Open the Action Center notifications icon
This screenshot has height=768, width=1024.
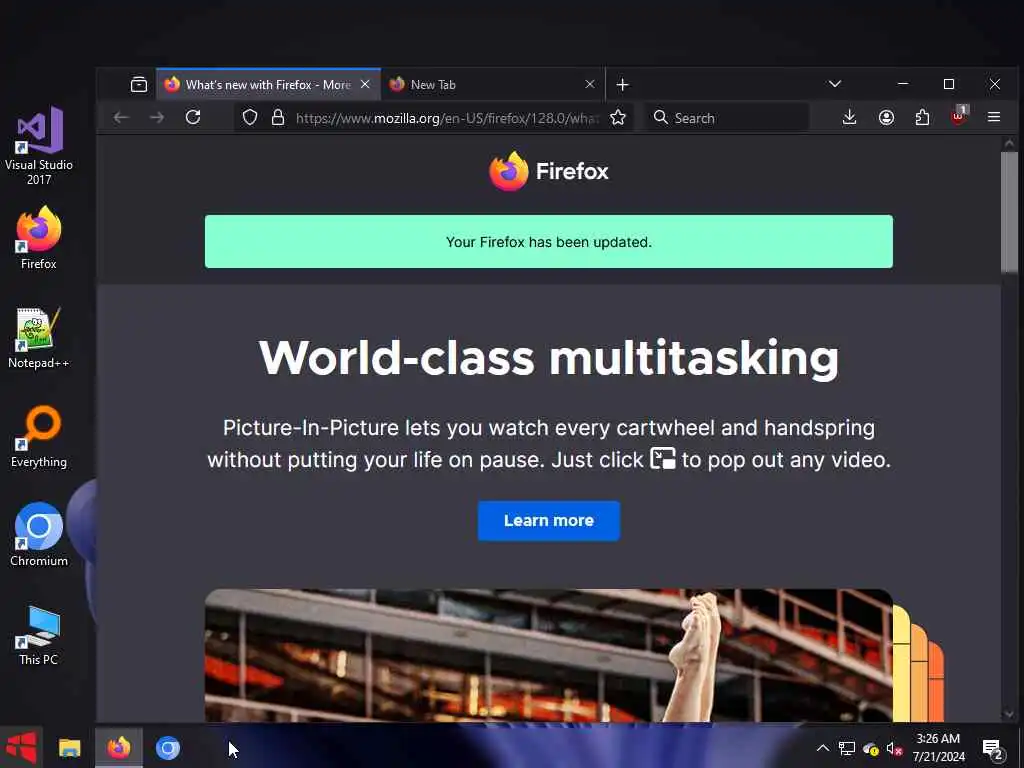(992, 748)
